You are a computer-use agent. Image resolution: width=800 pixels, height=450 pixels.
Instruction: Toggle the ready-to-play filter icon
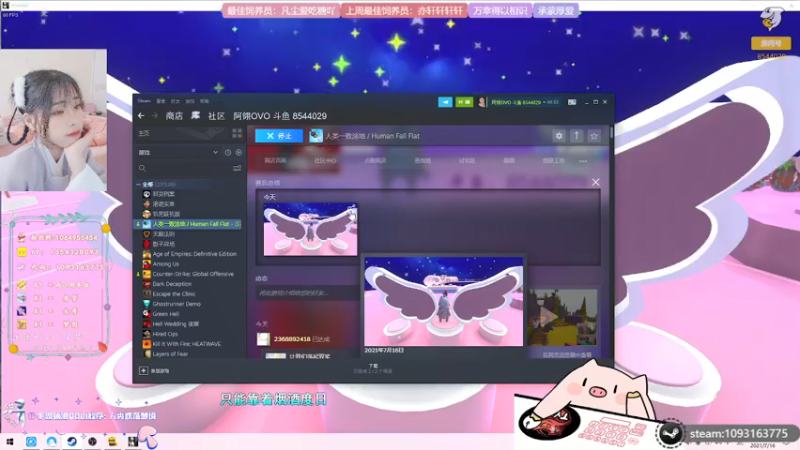click(238, 153)
